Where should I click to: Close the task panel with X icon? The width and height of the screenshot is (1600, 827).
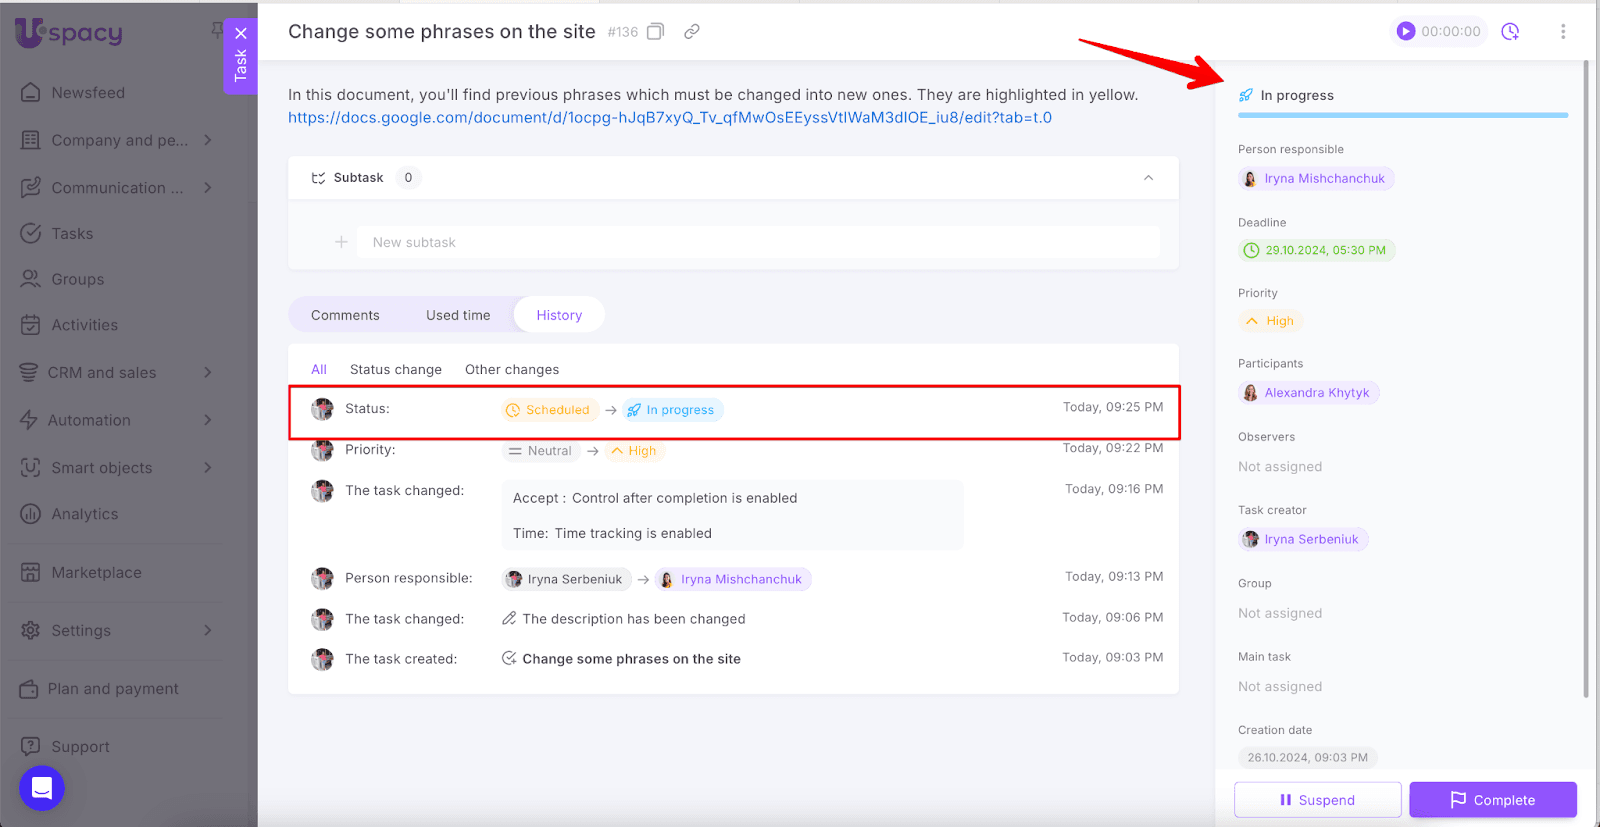241,33
